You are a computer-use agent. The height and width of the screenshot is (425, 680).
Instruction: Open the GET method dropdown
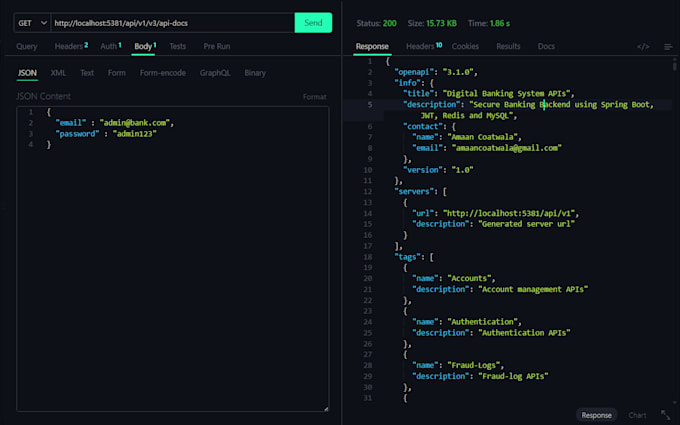[33, 23]
